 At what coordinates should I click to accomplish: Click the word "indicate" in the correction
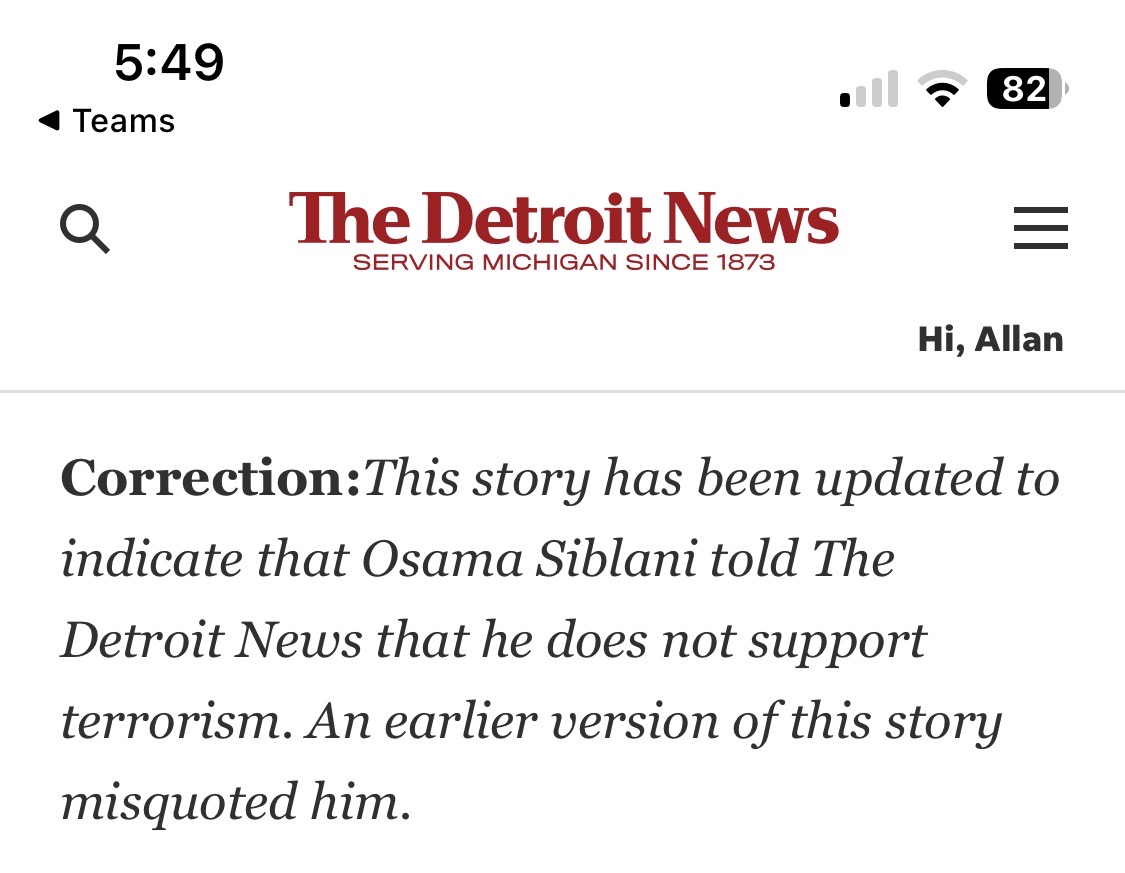tap(153, 560)
